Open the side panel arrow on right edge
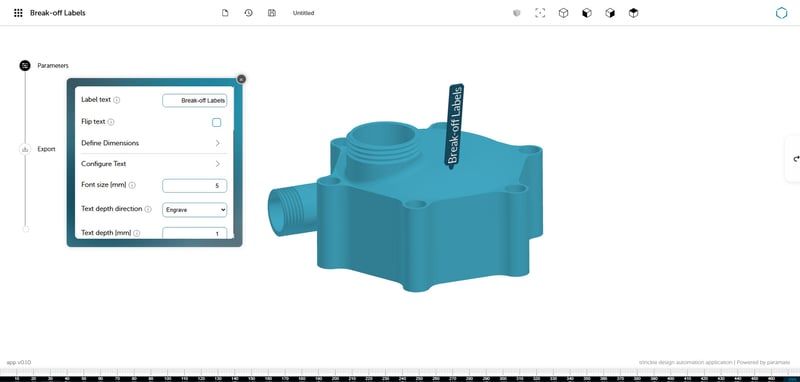 (796, 159)
